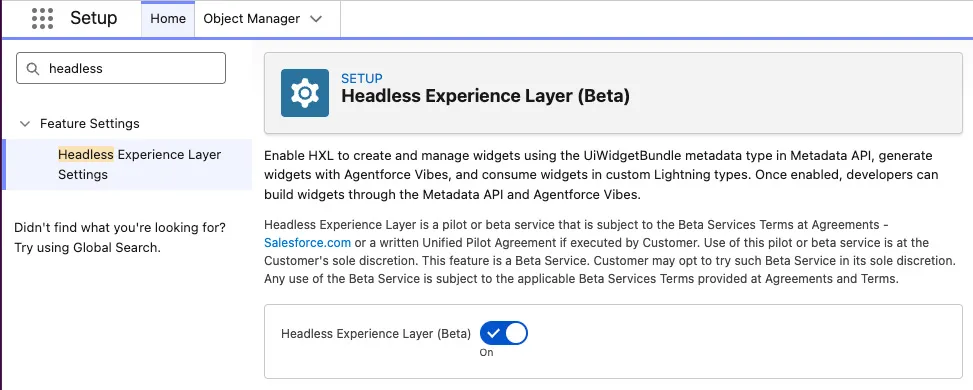The width and height of the screenshot is (973, 390).
Task: Click 'Didn't find what you're looking for?' text
Action: (120, 227)
